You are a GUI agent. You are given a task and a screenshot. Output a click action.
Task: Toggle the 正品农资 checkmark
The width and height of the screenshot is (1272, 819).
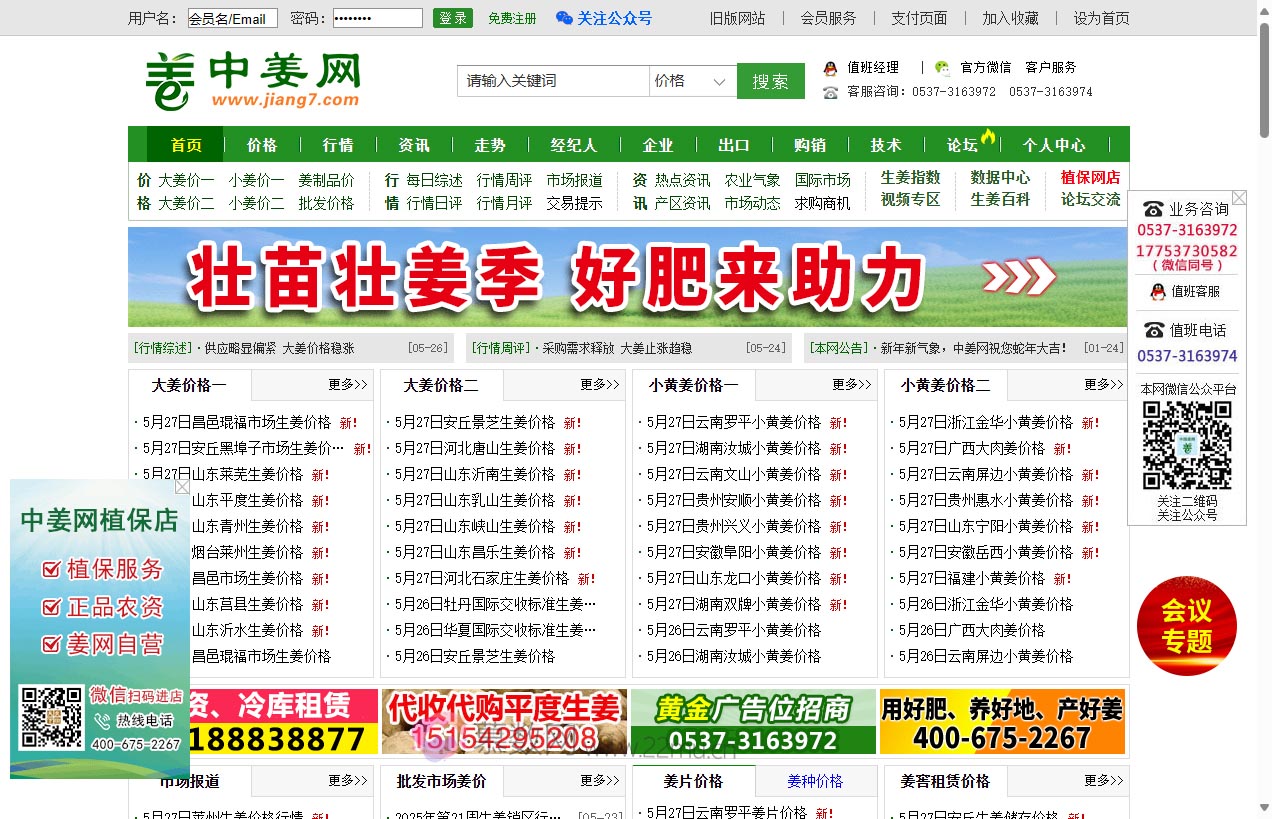point(51,605)
